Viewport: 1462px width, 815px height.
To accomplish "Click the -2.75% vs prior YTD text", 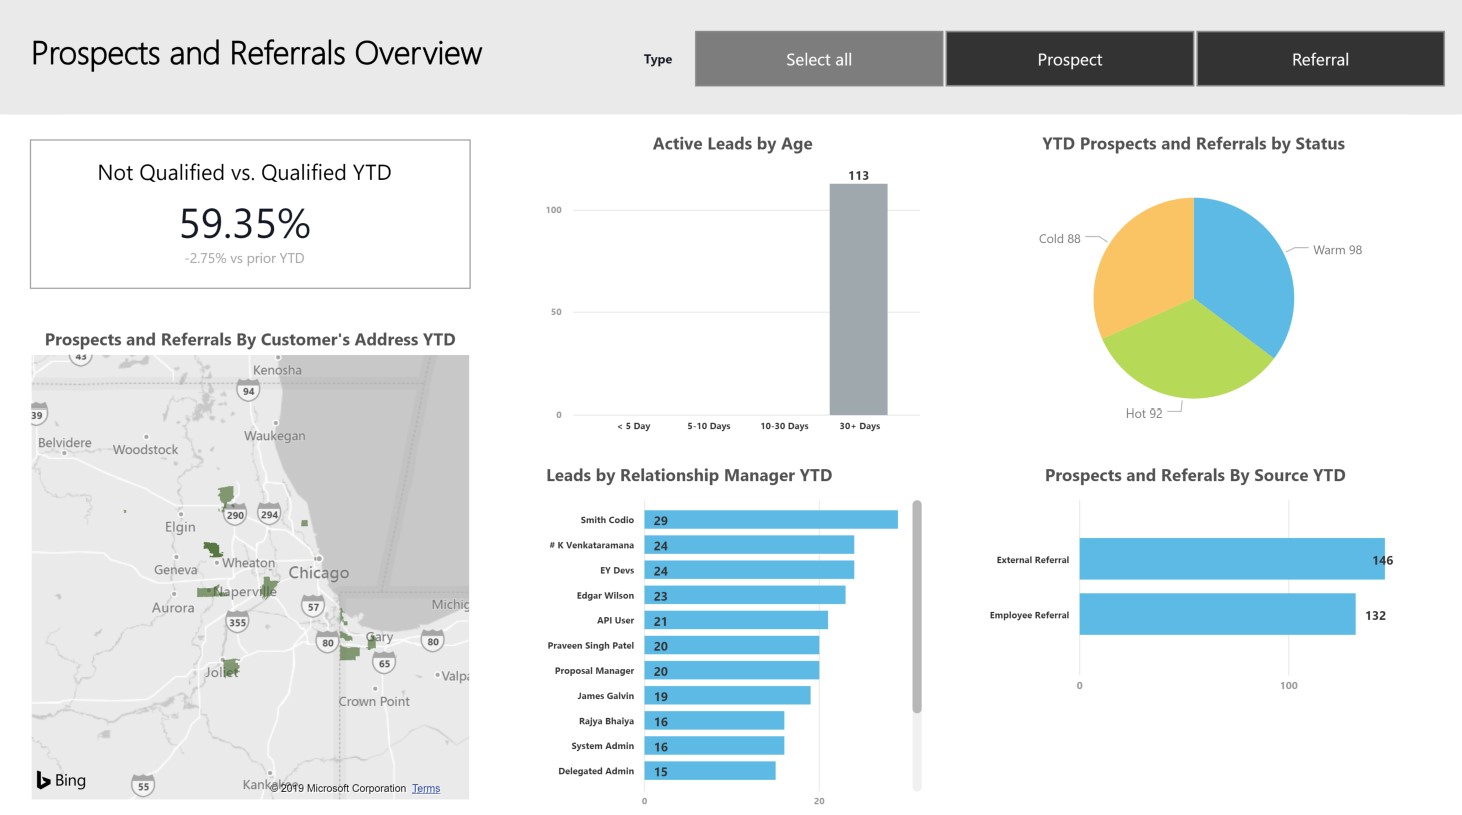I will (245, 258).
